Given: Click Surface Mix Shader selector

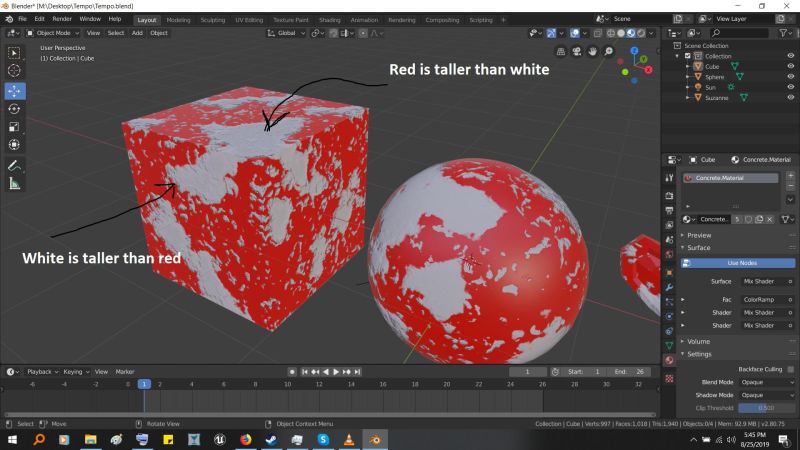Looking at the screenshot, I should (x=766, y=282).
